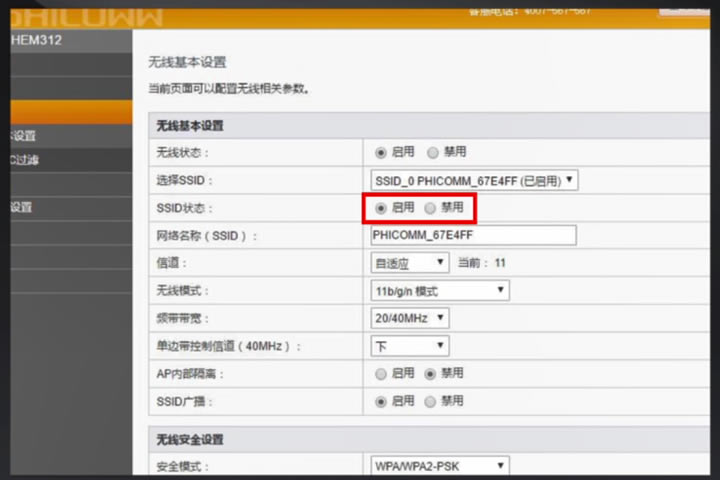Open the 单边带控制信道 dropdown
Screen dimensions: 720x480
point(410,346)
